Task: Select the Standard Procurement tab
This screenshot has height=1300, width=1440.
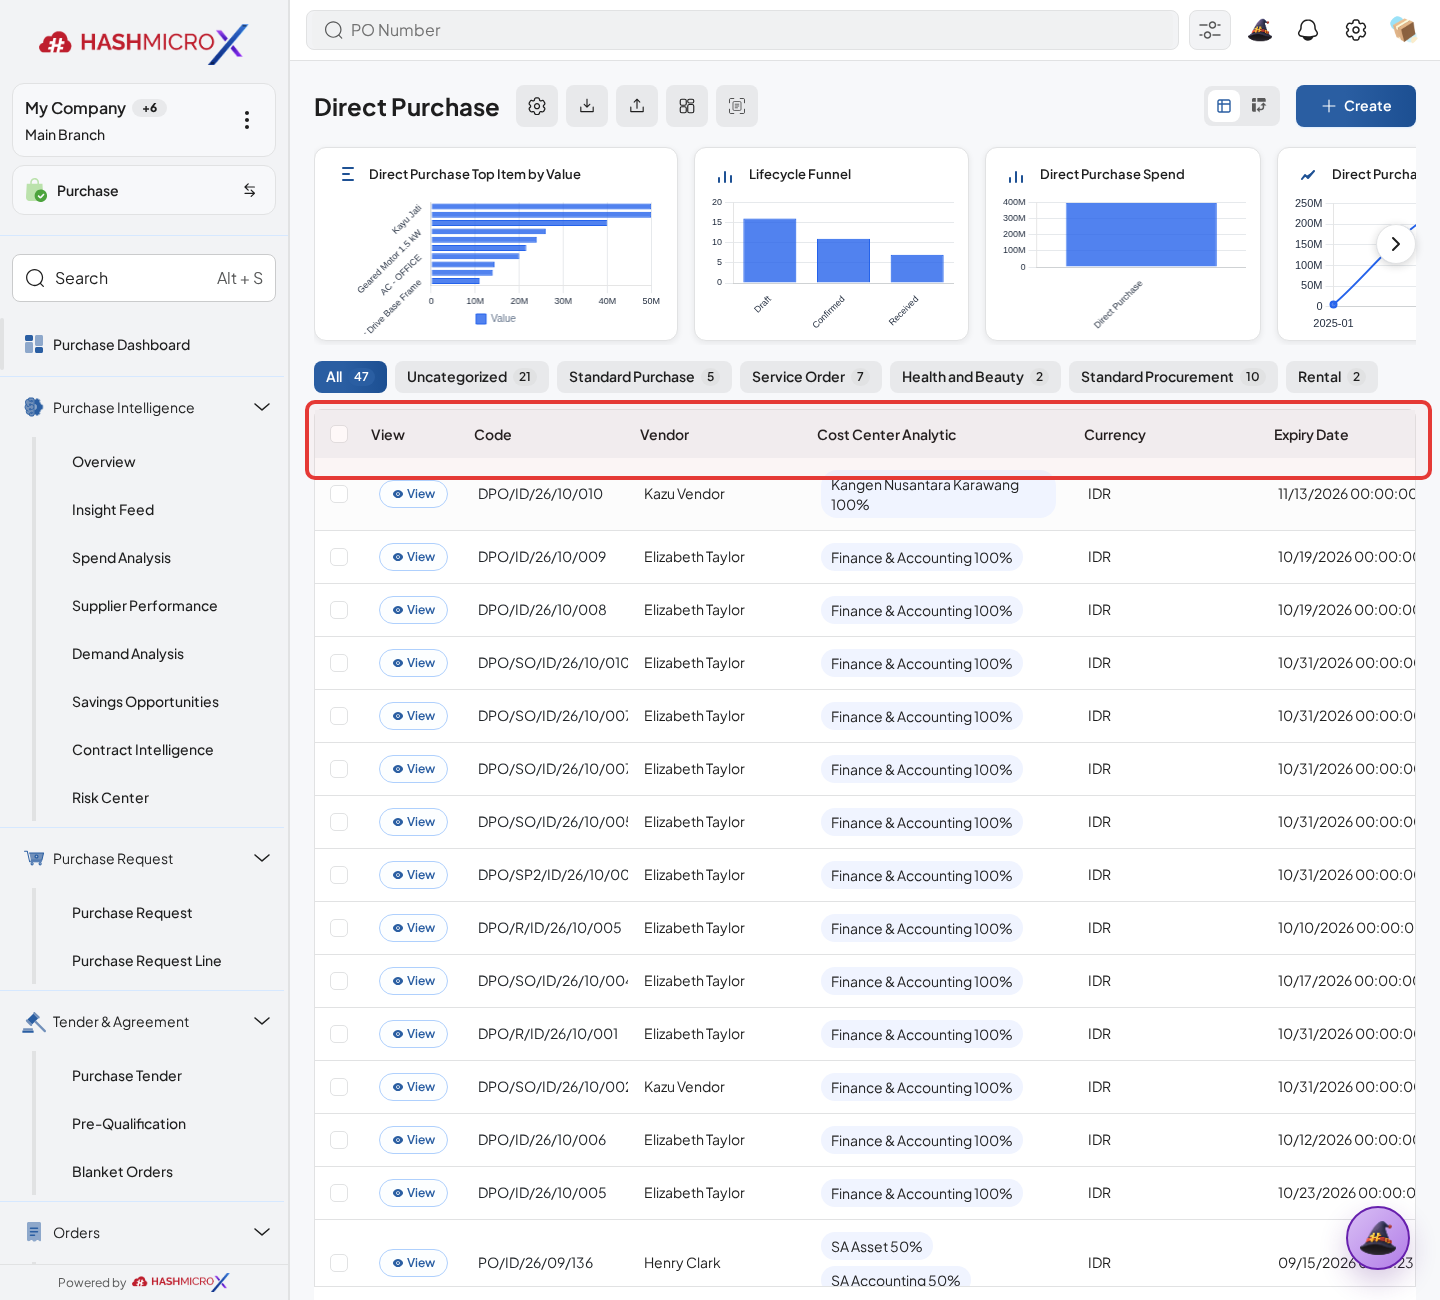Action: click(x=1173, y=377)
